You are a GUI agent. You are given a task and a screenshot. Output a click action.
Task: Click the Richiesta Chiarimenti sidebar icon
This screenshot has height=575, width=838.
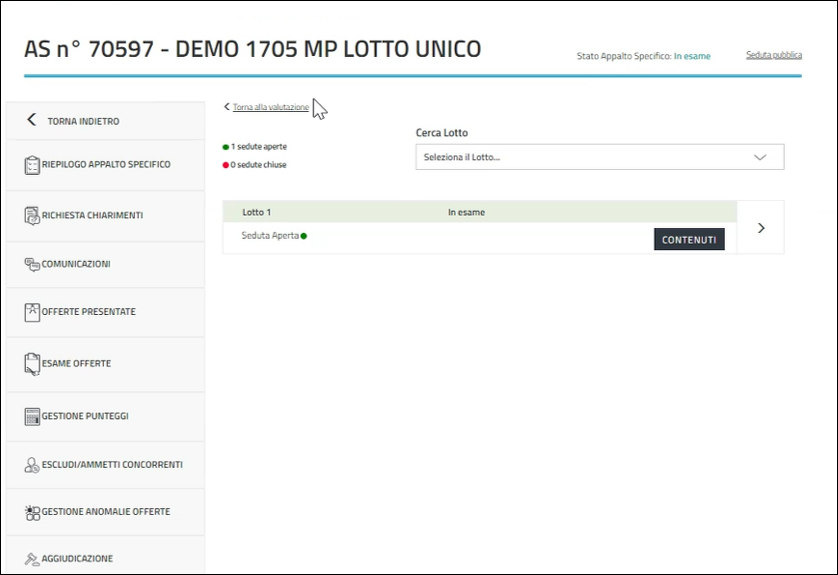(32, 215)
